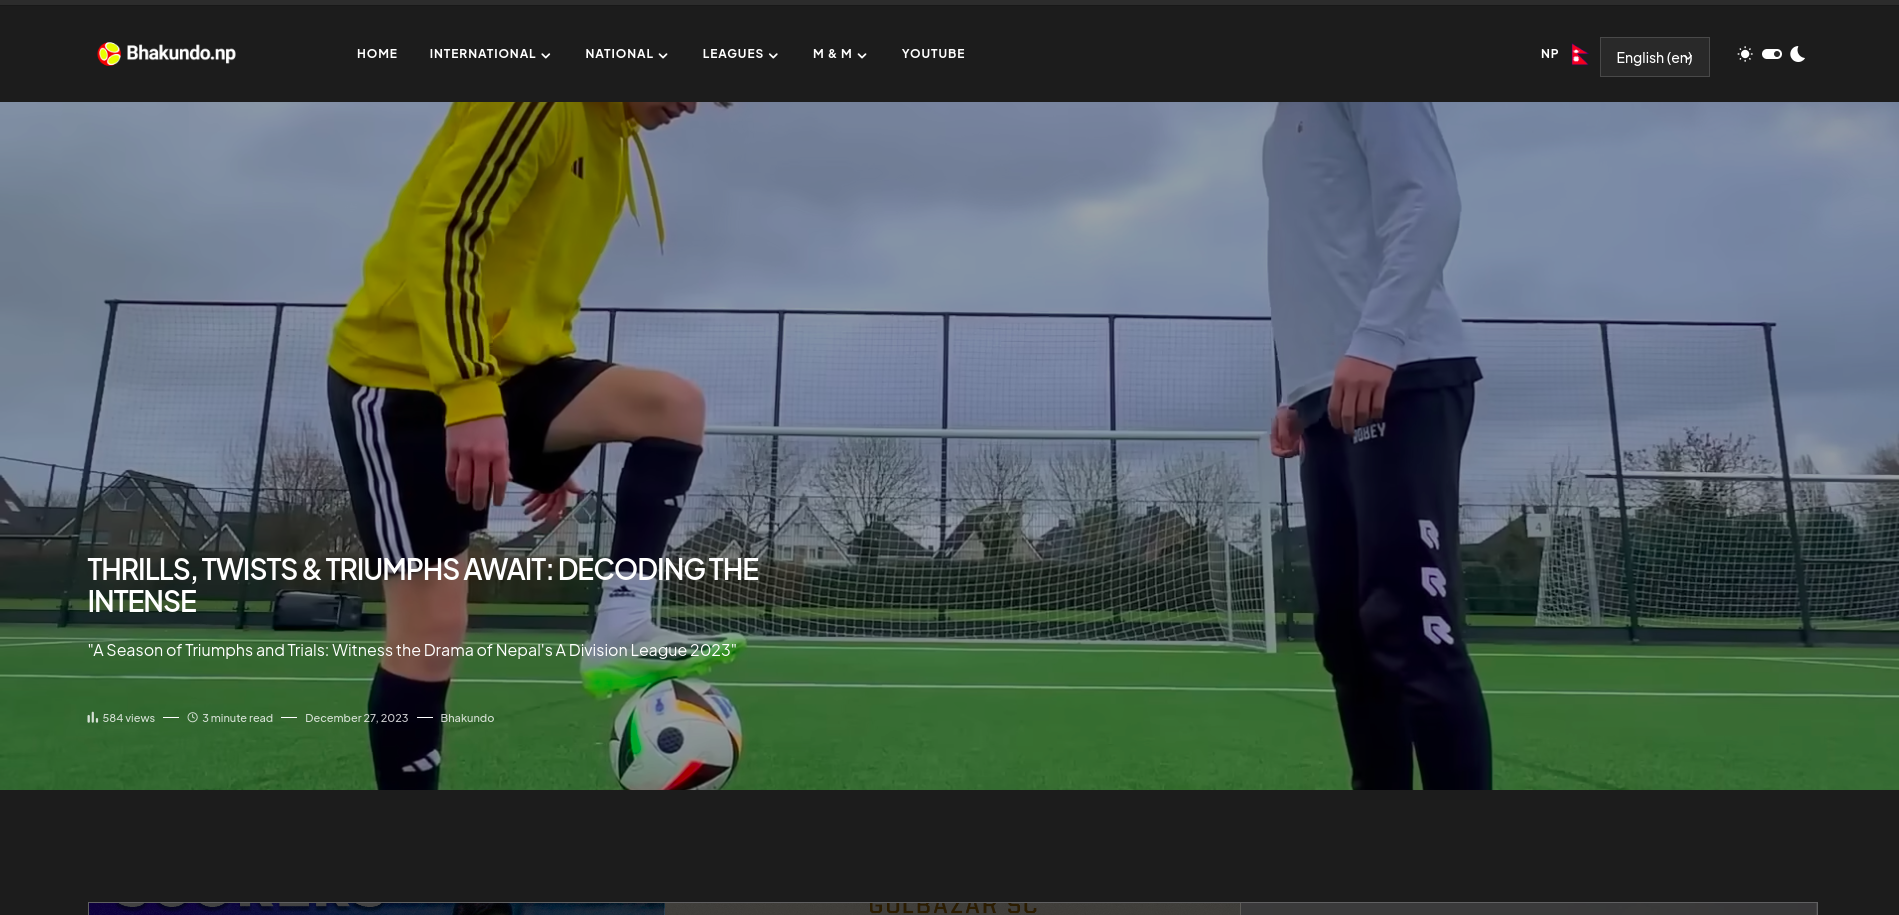Click the moon dark-mode icon
1899x915 pixels.
tap(1798, 54)
